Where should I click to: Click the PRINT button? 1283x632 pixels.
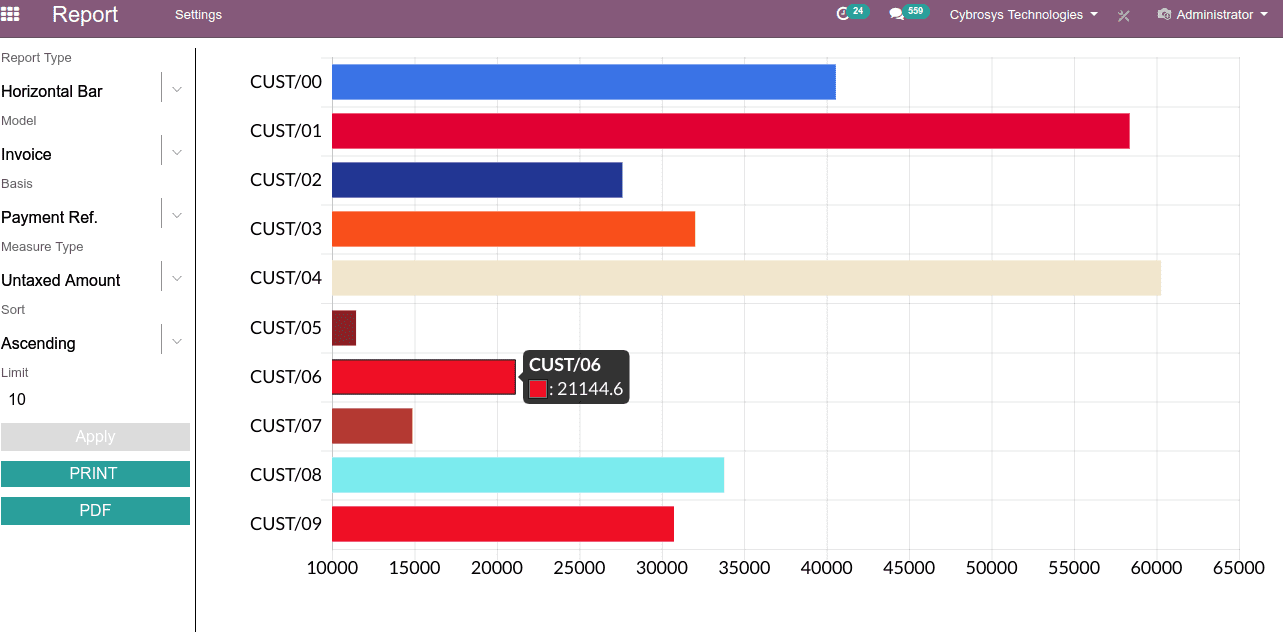coord(95,474)
